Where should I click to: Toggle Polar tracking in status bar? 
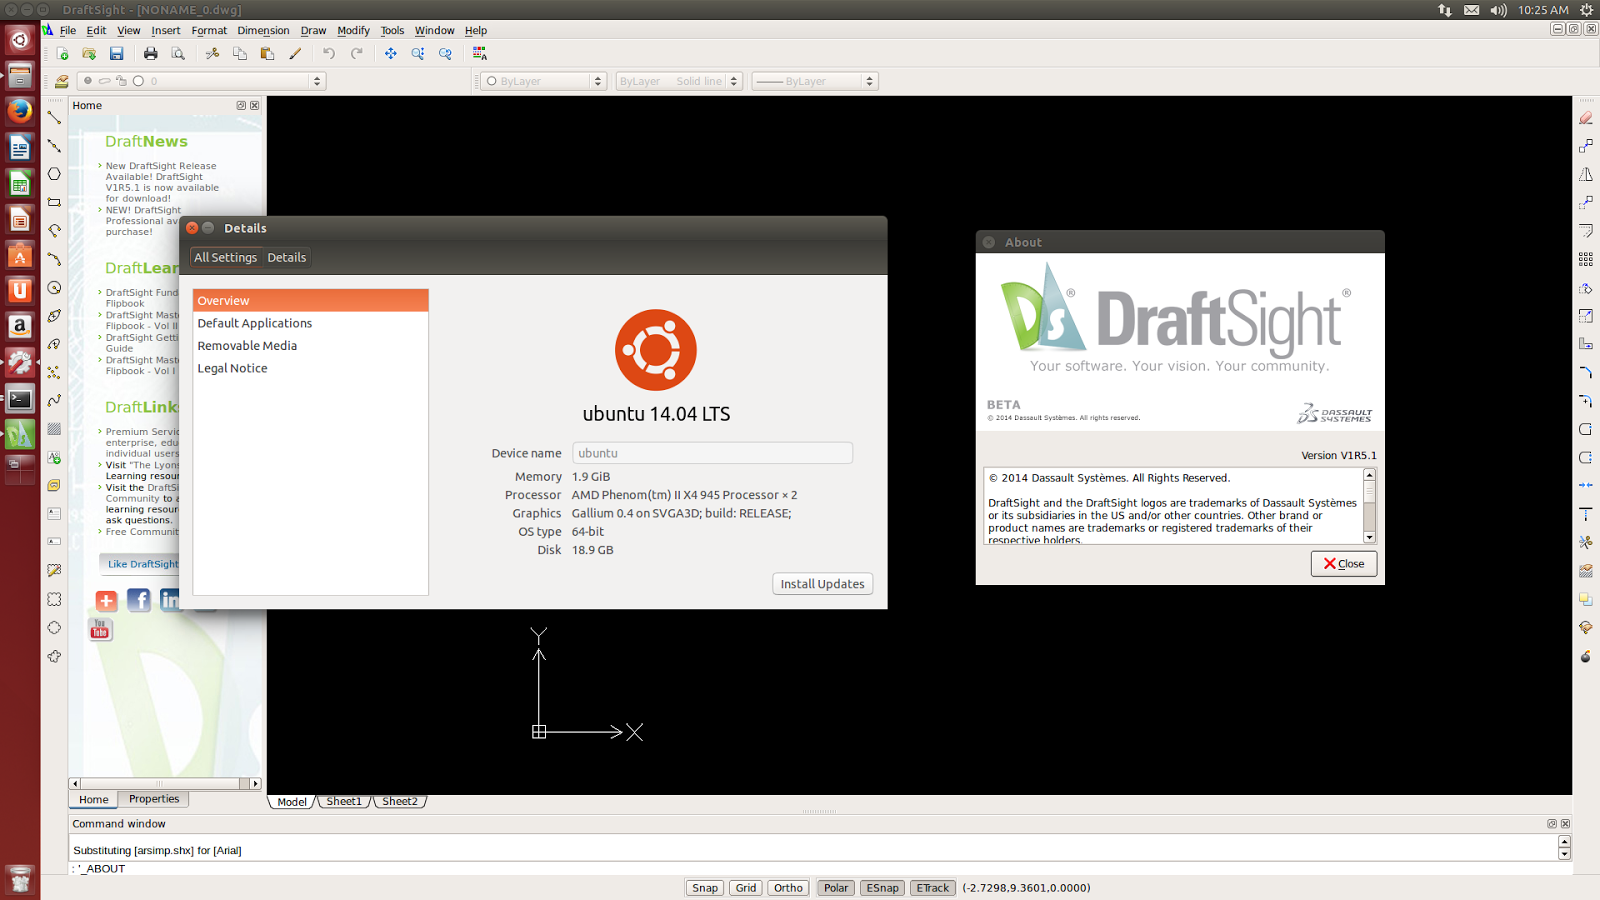point(836,888)
